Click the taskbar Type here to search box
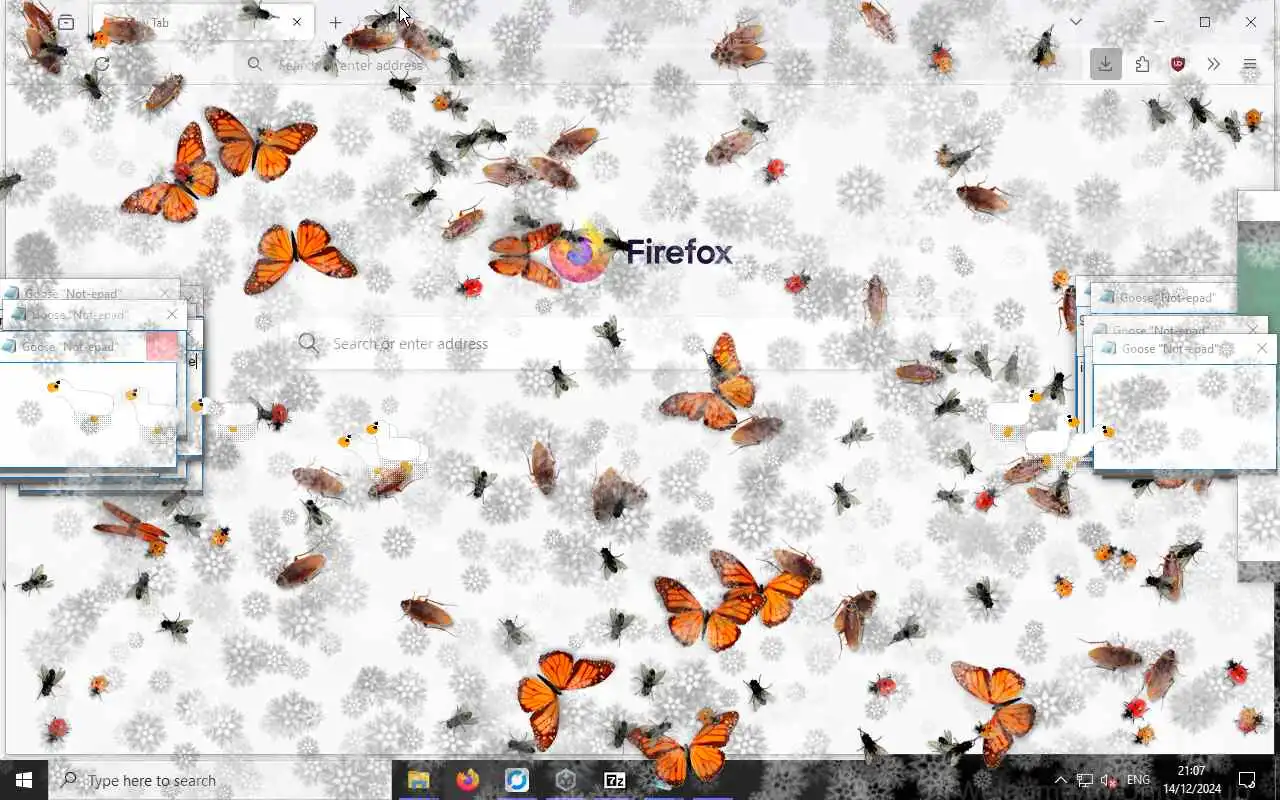This screenshot has width=1280, height=800. point(218,780)
